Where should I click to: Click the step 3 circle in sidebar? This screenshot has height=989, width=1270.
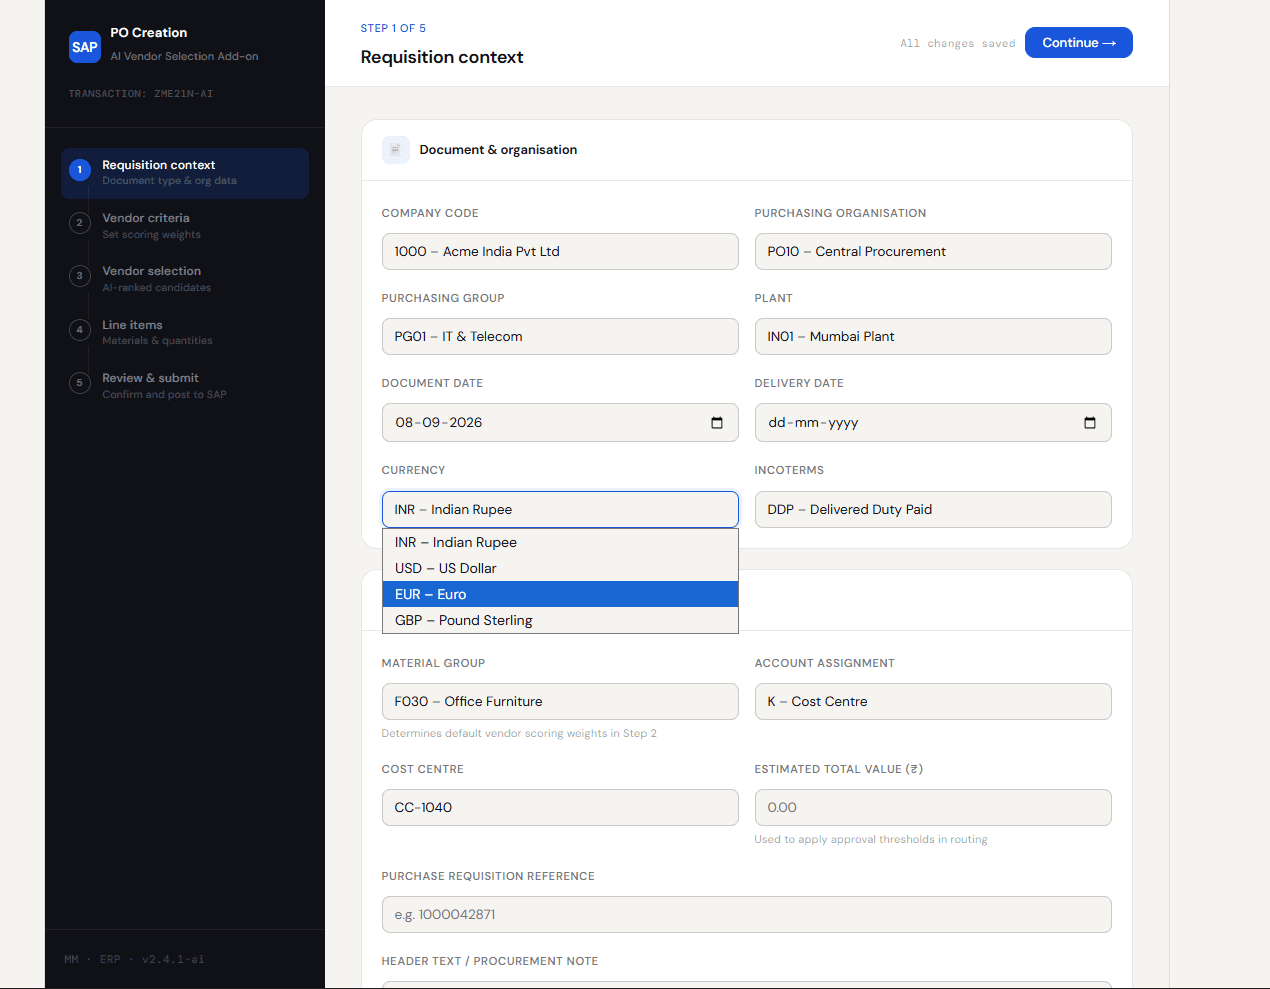[80, 276]
